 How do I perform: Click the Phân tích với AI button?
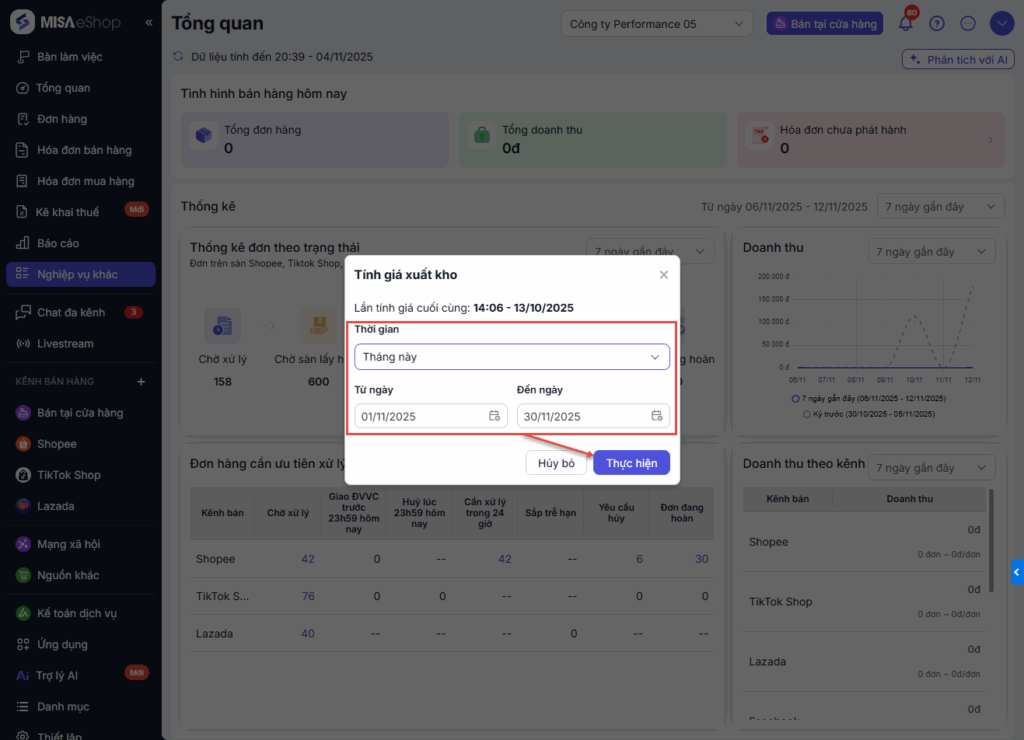click(x=958, y=60)
